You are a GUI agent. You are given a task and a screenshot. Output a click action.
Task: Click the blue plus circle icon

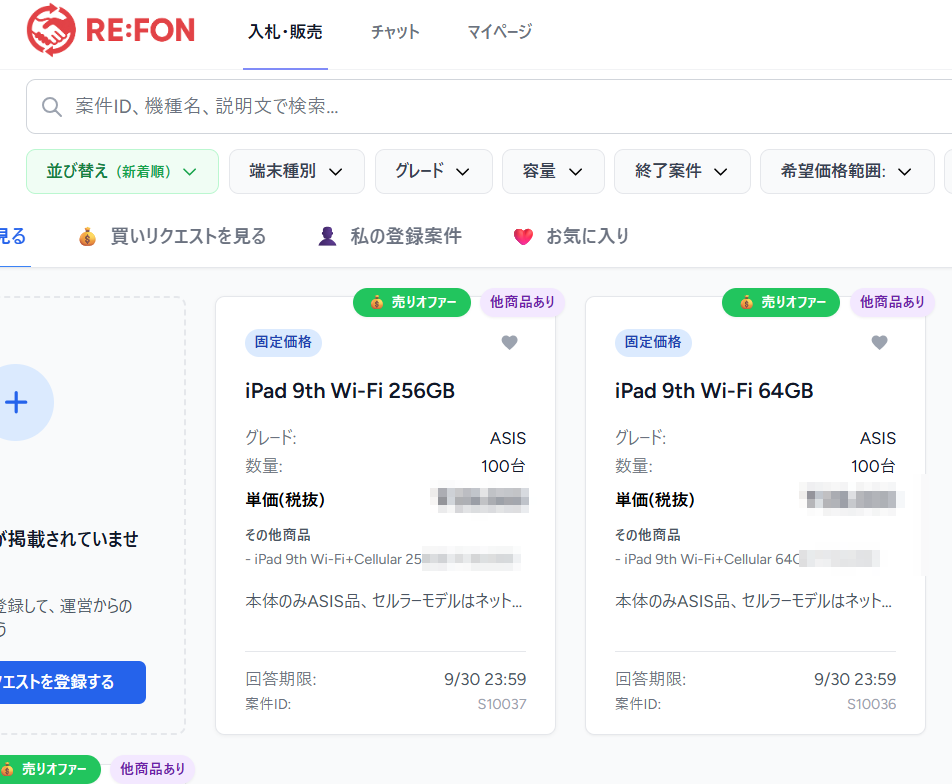tap(16, 402)
